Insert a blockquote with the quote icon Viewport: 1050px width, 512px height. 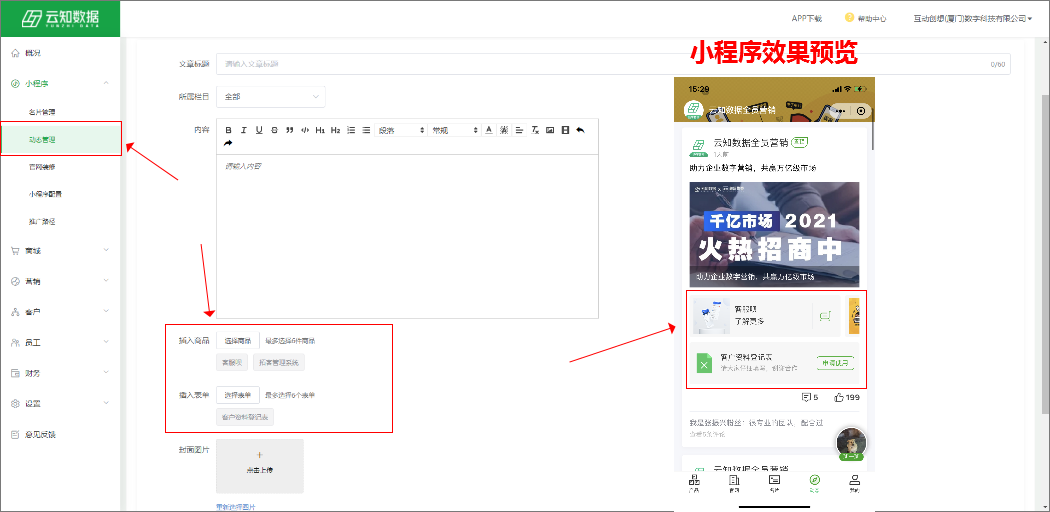(x=290, y=130)
